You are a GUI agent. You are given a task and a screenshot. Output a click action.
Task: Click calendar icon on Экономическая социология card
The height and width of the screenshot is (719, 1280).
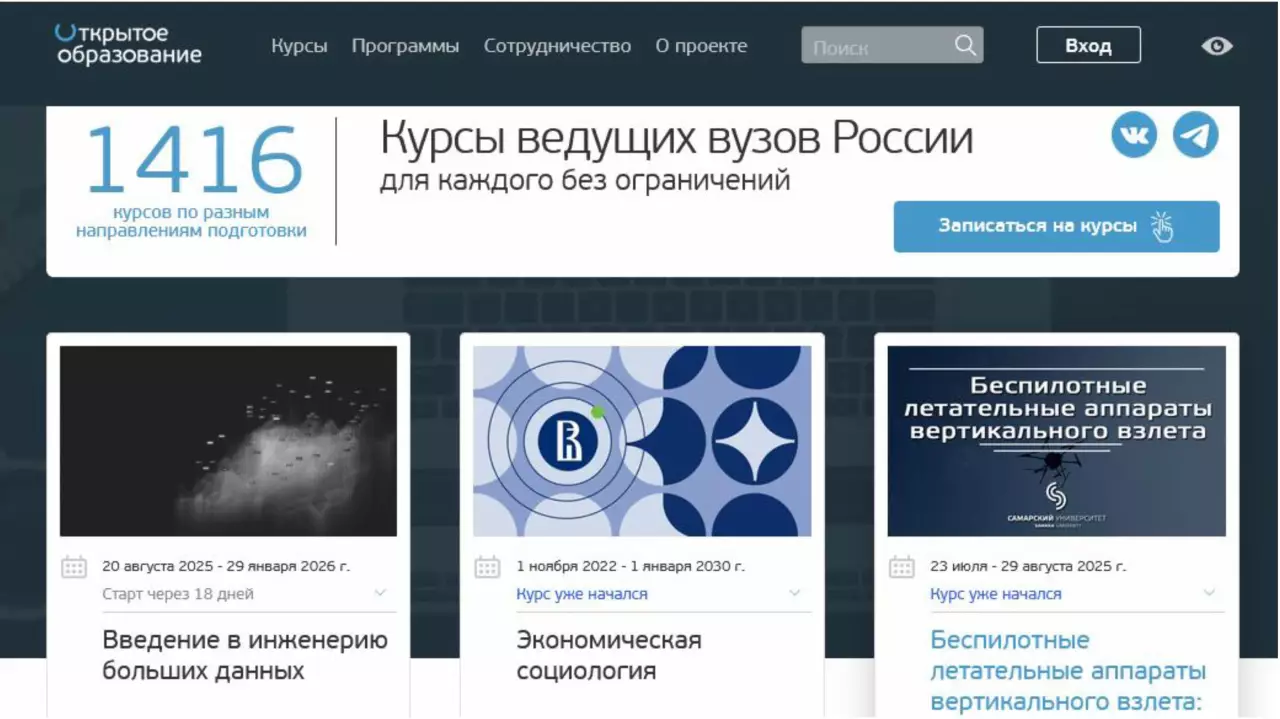(x=487, y=567)
